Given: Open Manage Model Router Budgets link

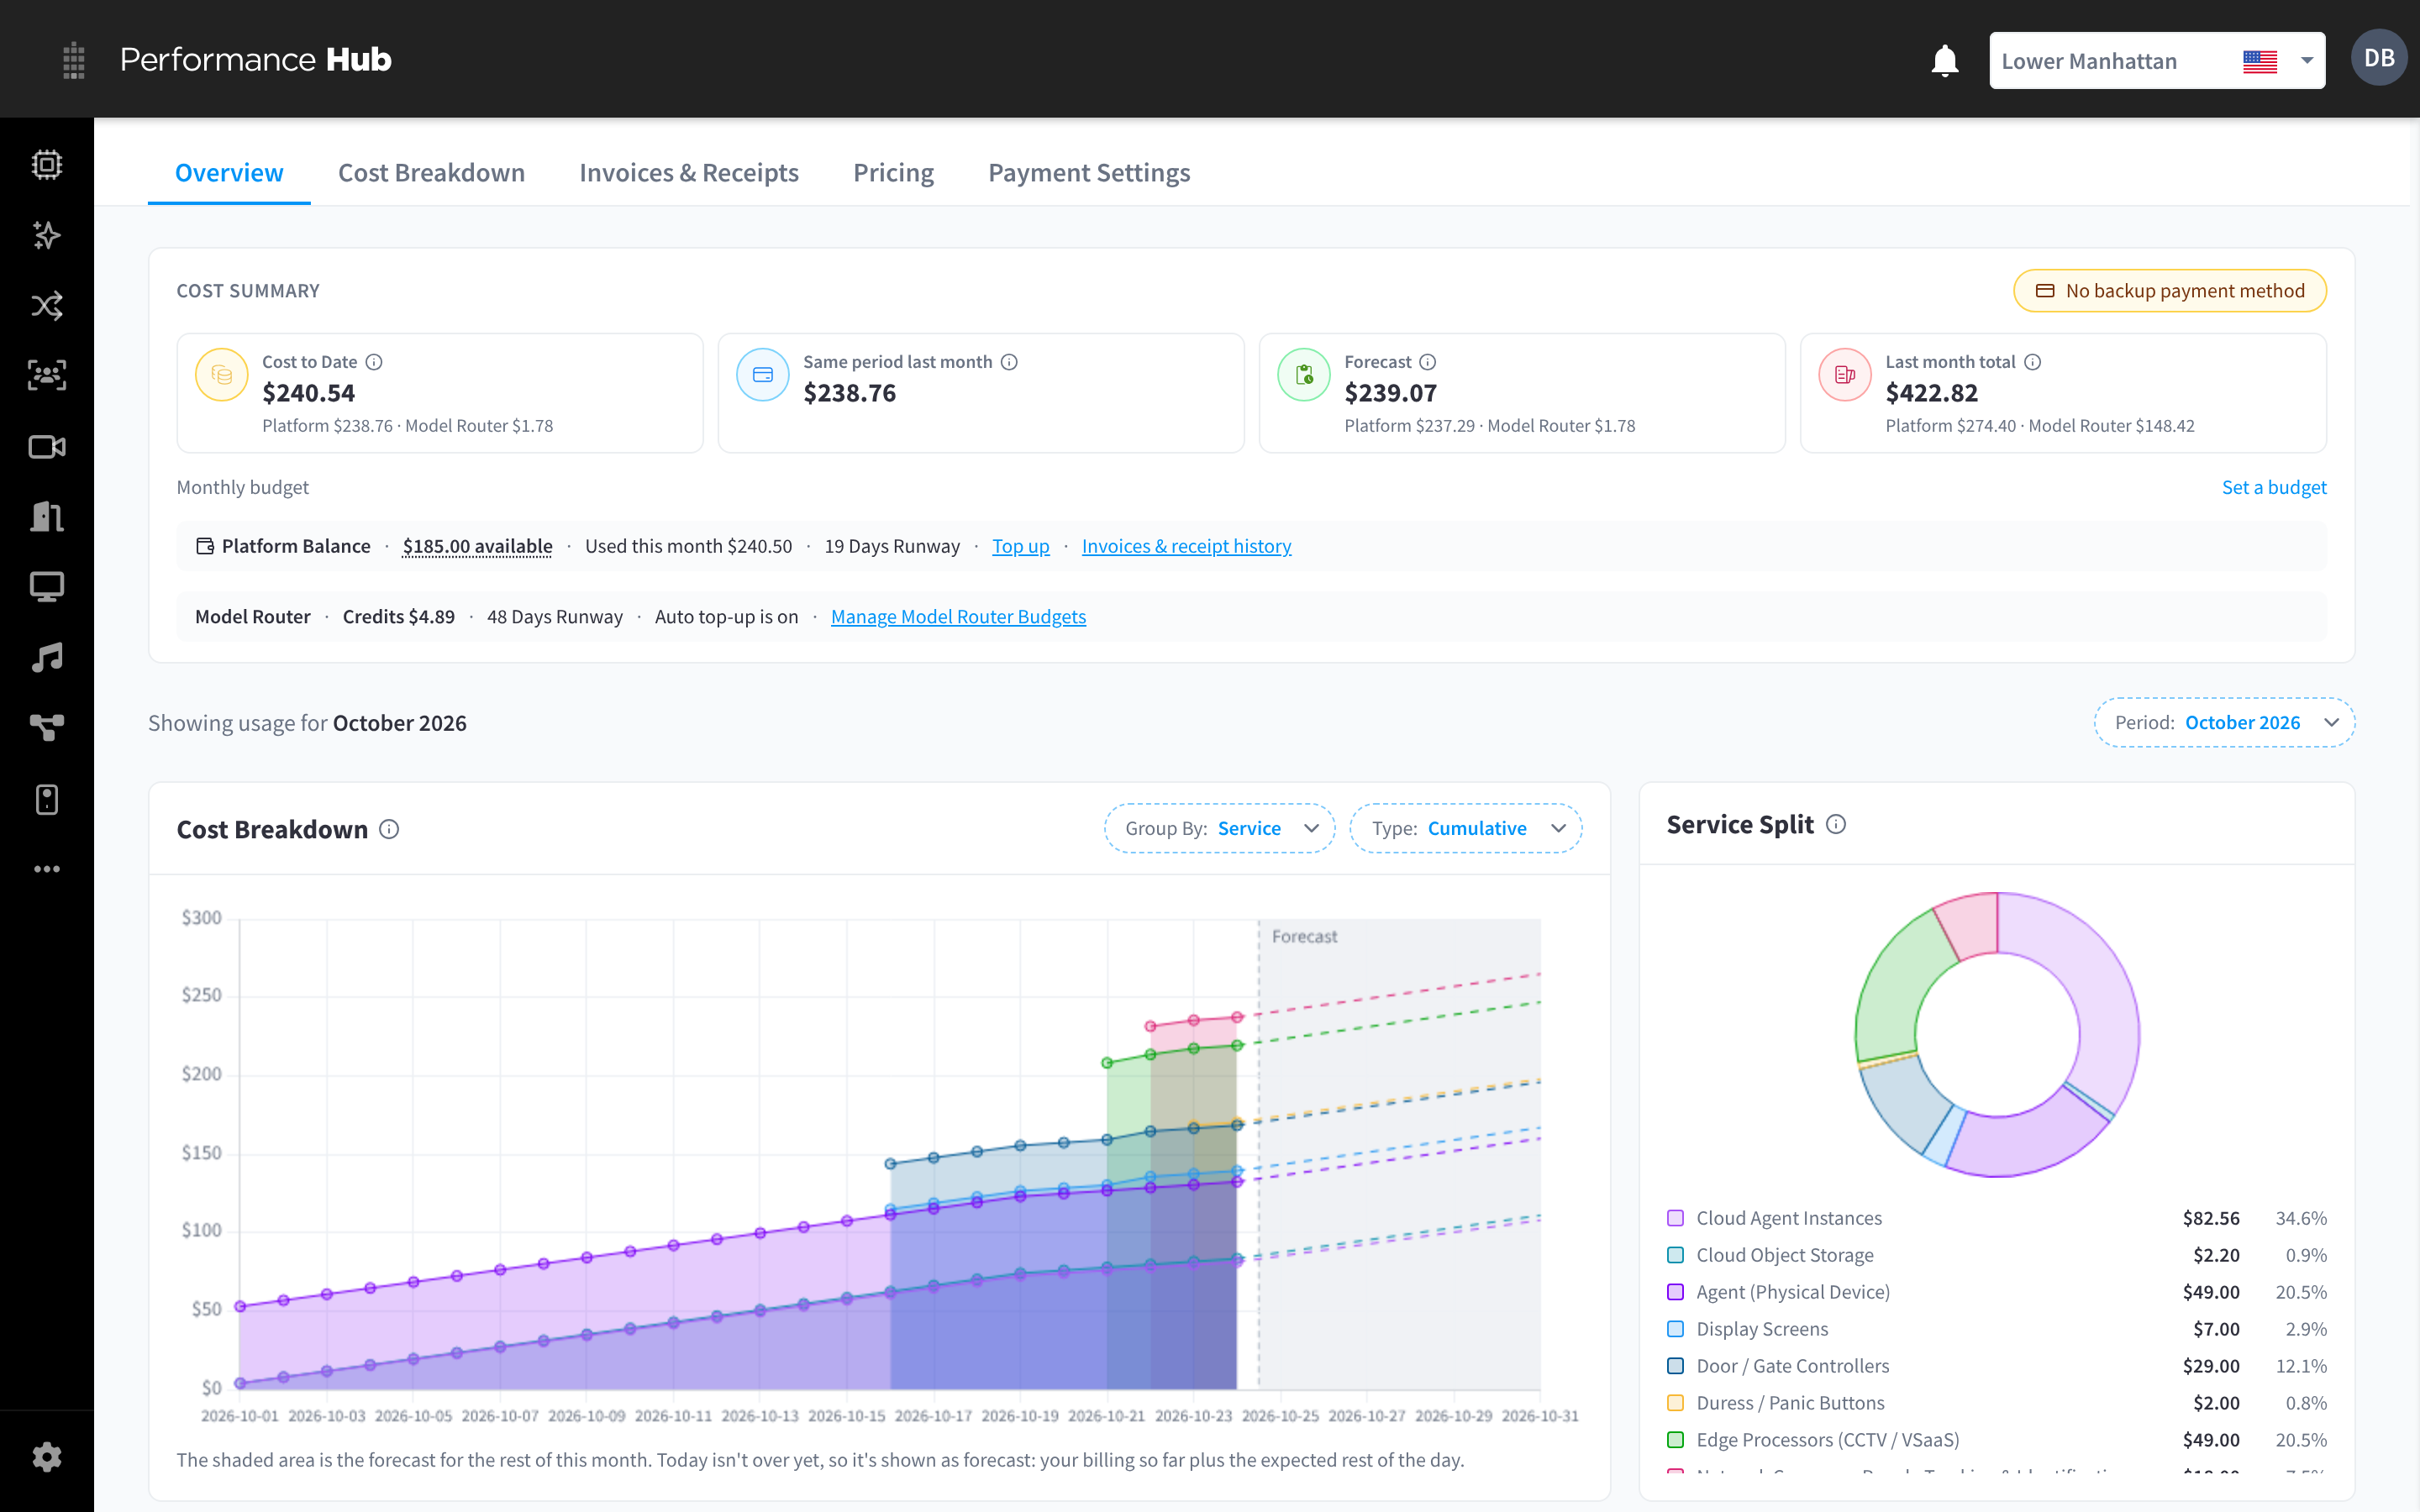Looking at the screenshot, I should coord(958,617).
